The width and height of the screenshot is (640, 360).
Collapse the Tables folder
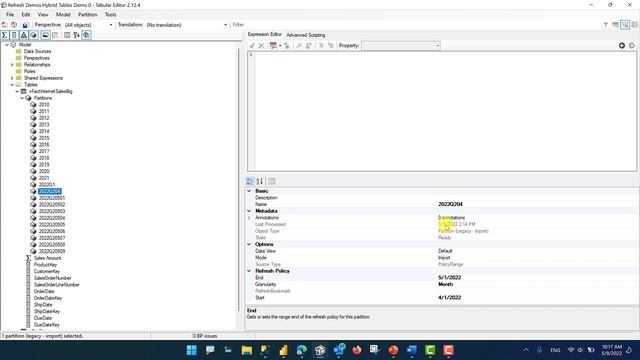pos(12,84)
